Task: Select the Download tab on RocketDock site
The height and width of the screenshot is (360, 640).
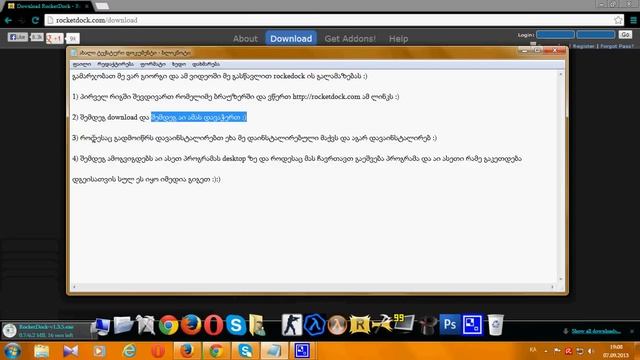Action: pyautogui.click(x=291, y=38)
